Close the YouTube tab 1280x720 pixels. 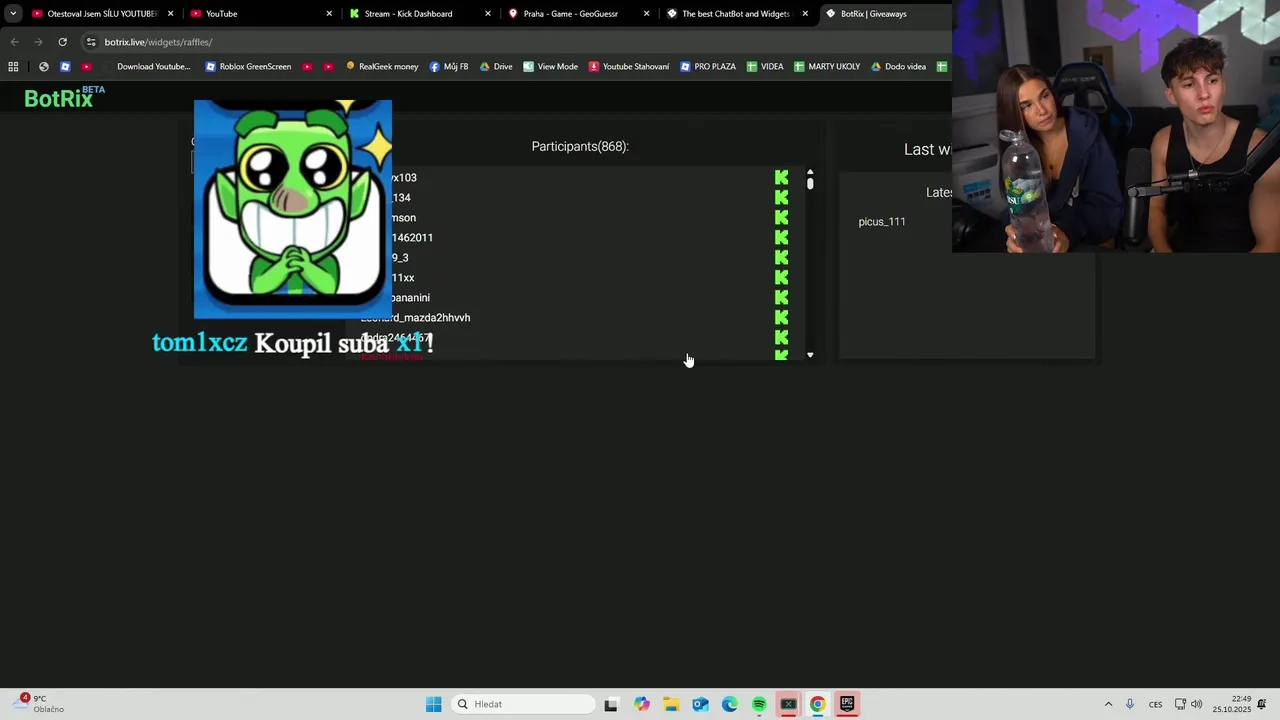[x=329, y=14]
